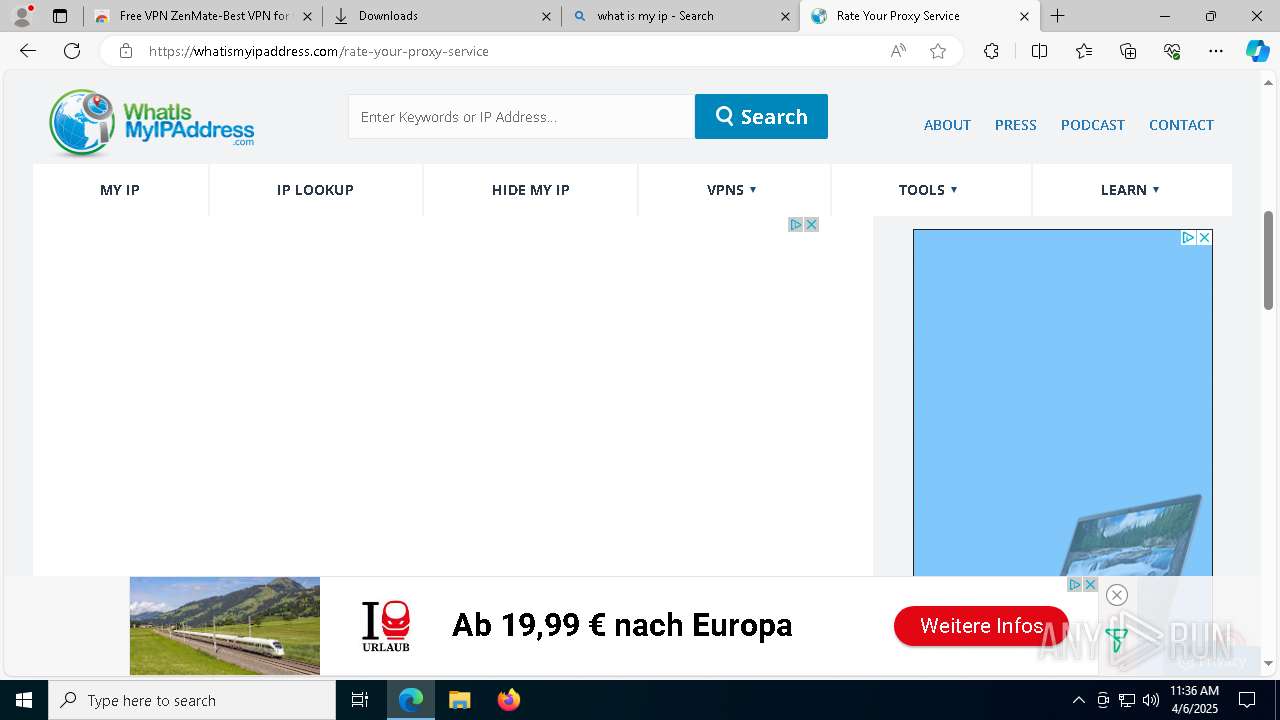Open the PRESS link

point(1015,125)
